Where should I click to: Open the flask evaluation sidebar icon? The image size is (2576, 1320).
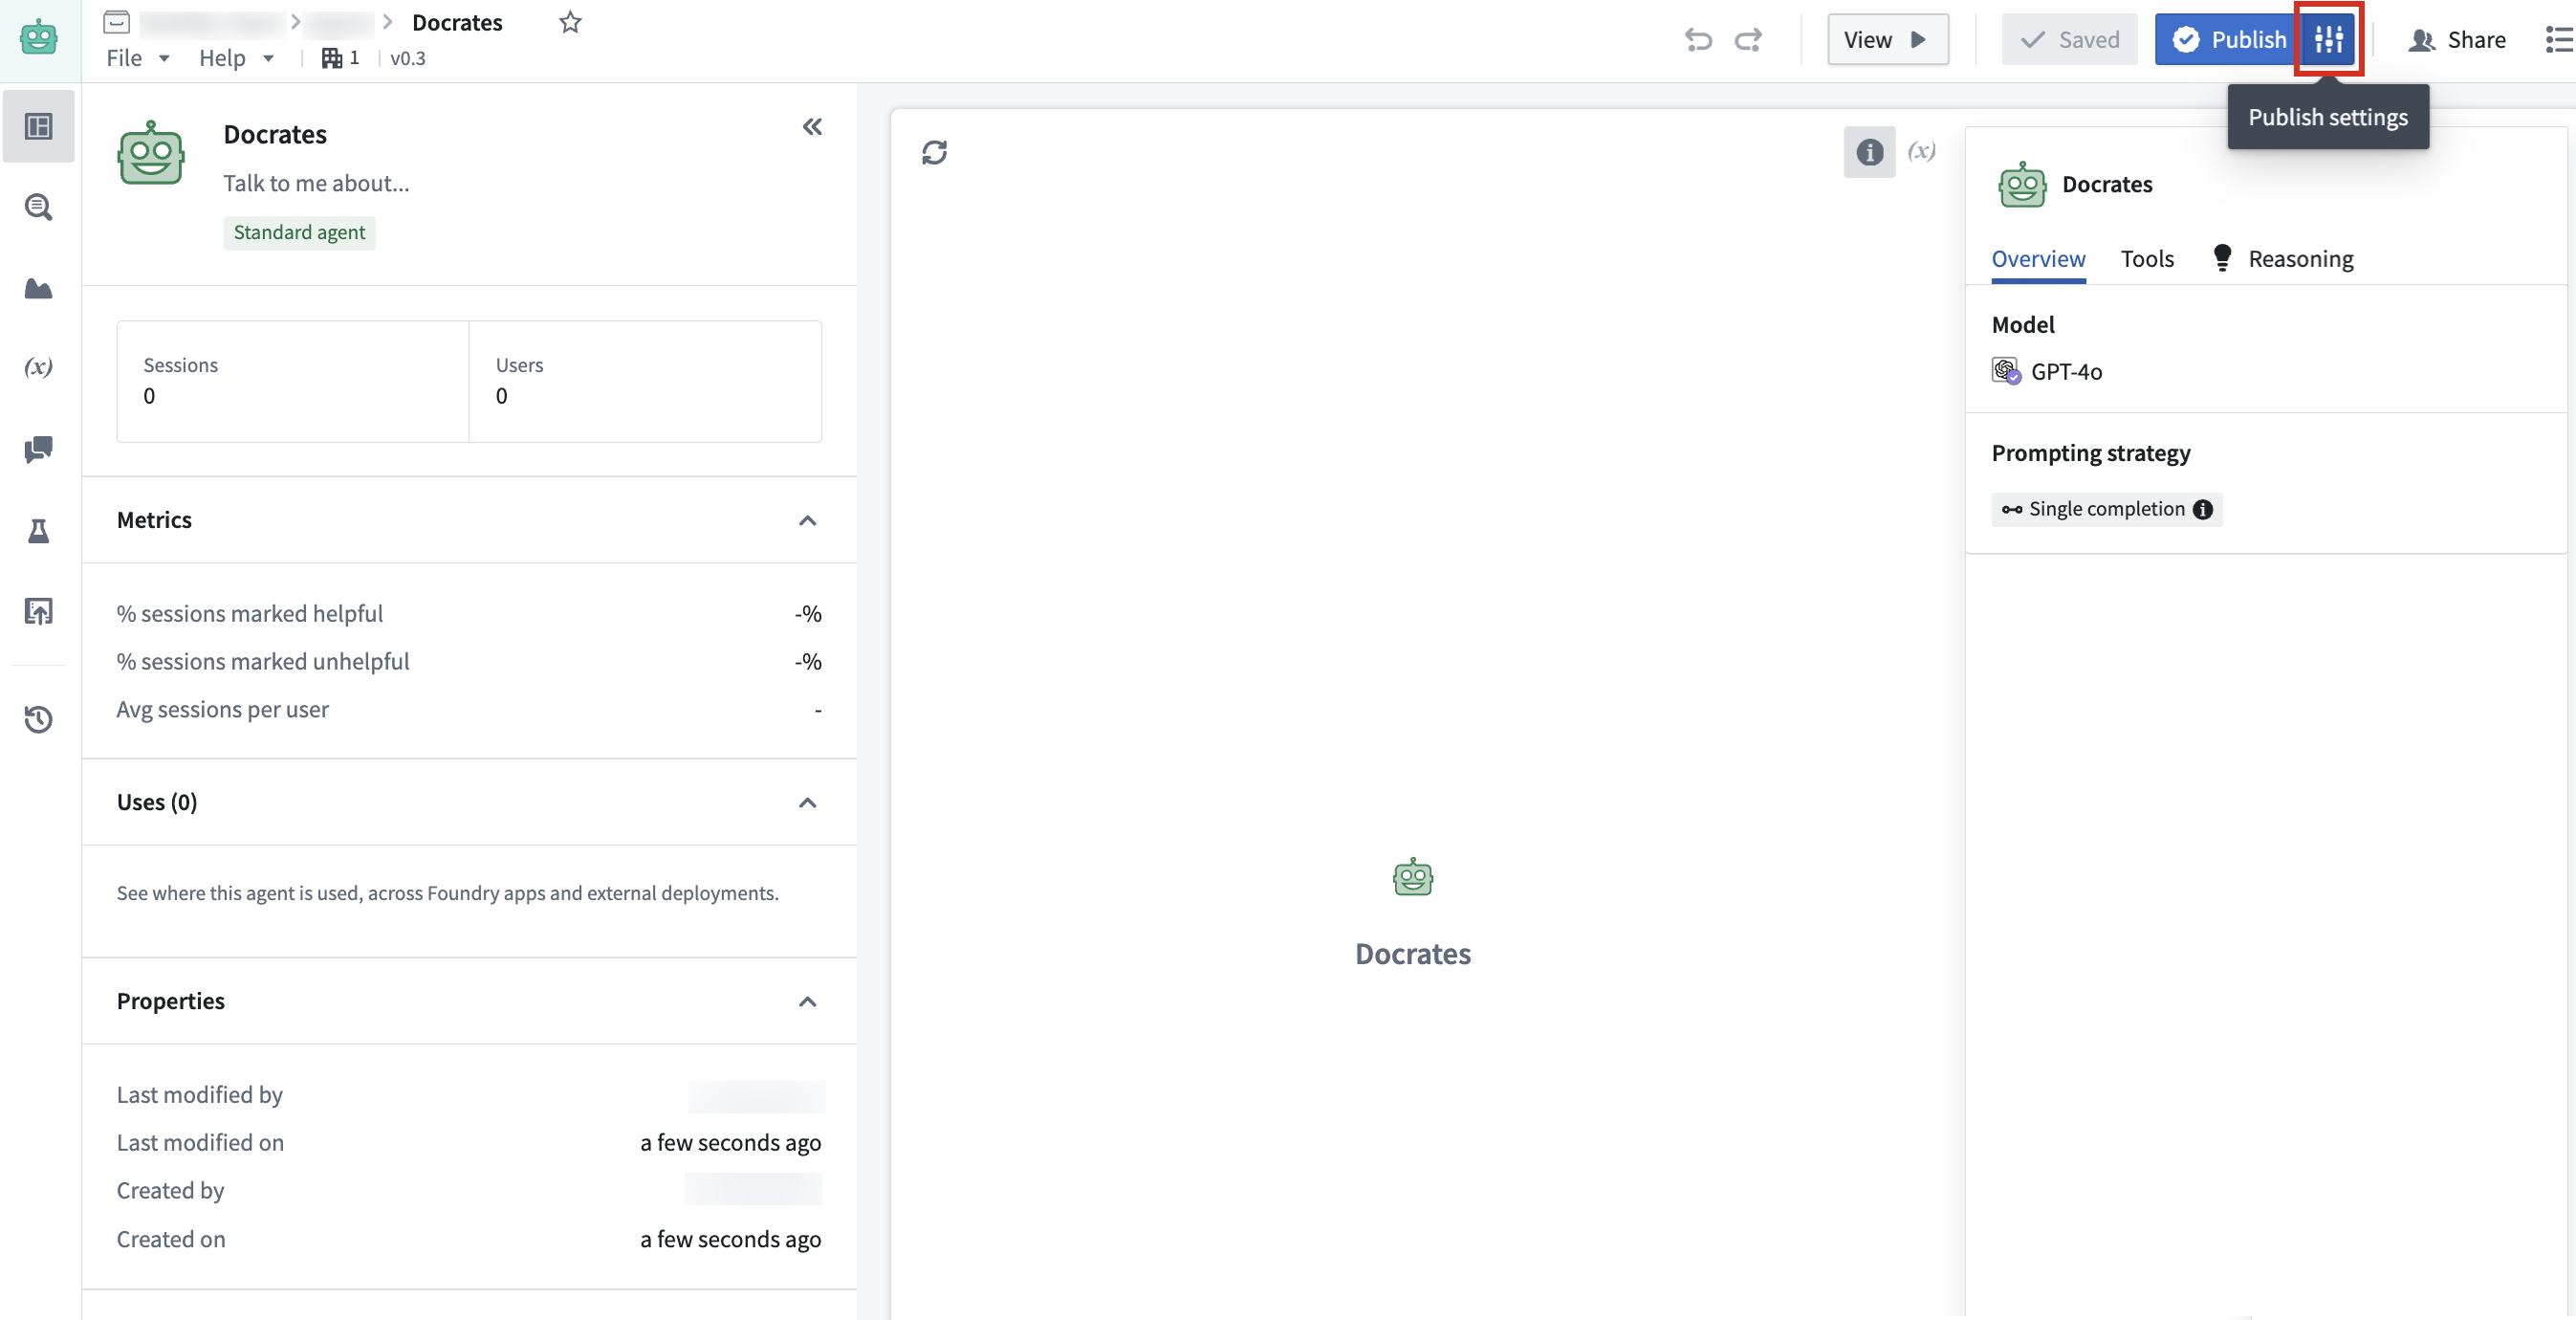tap(38, 531)
